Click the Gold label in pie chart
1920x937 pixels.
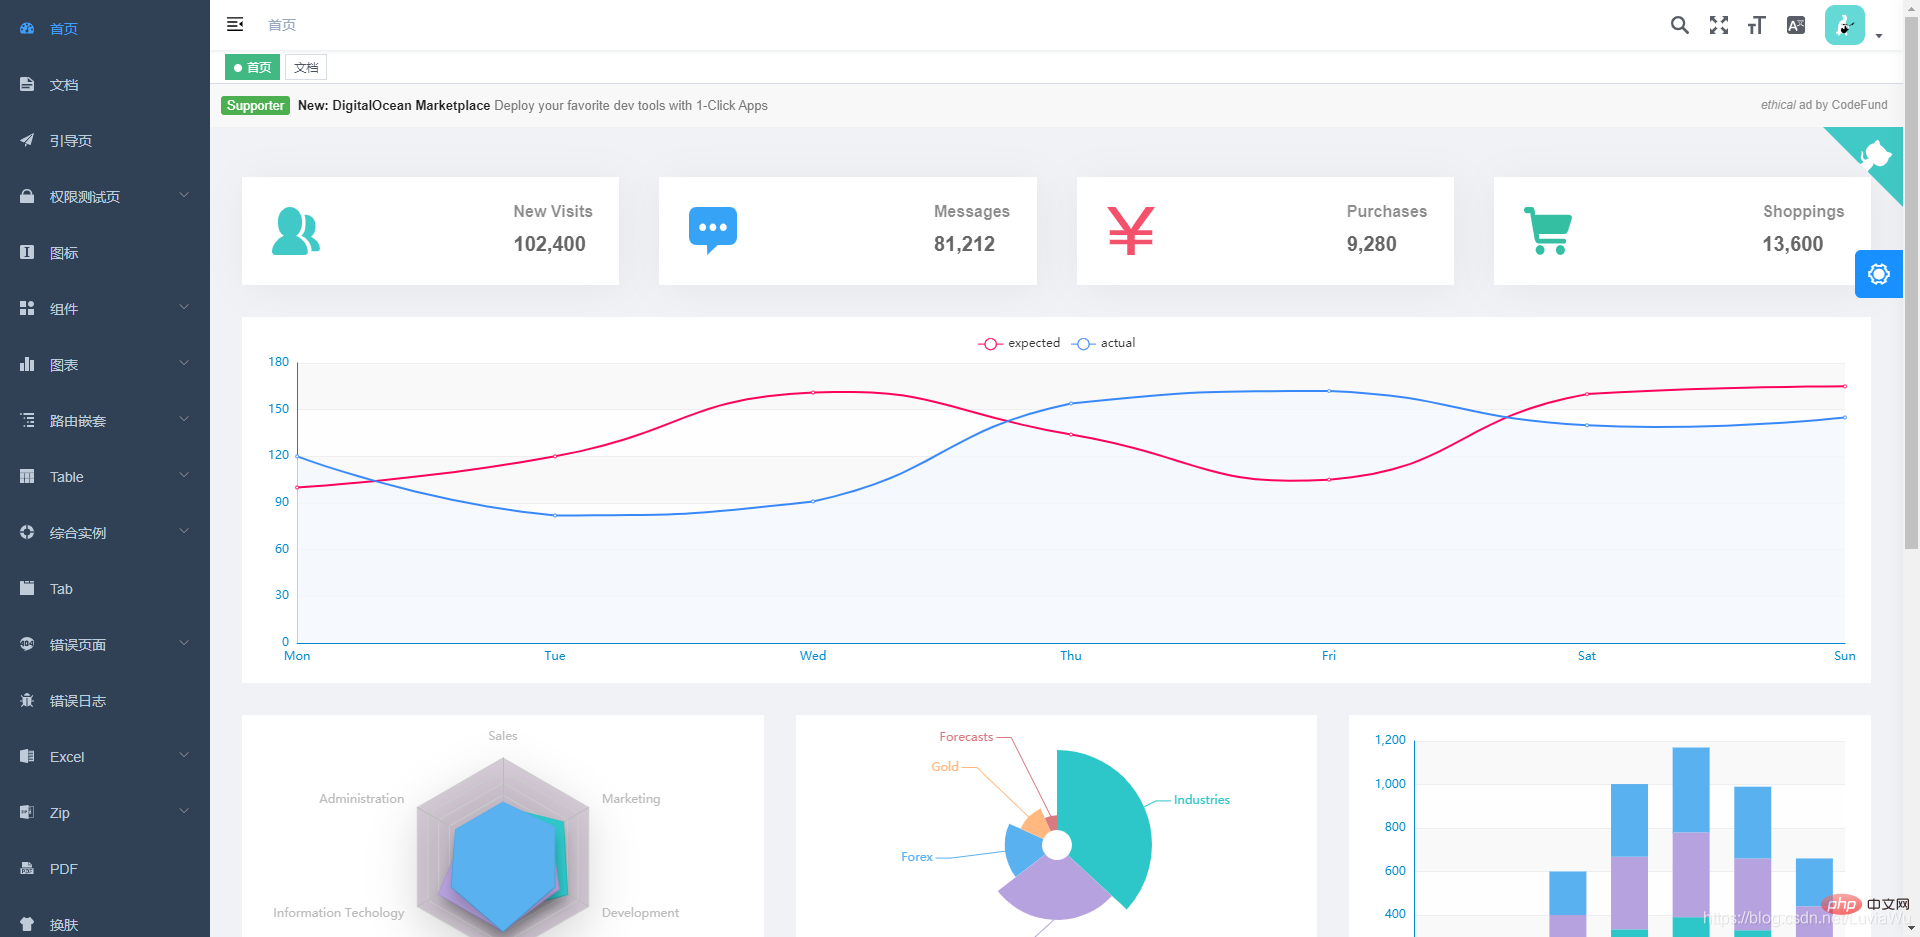click(x=945, y=767)
